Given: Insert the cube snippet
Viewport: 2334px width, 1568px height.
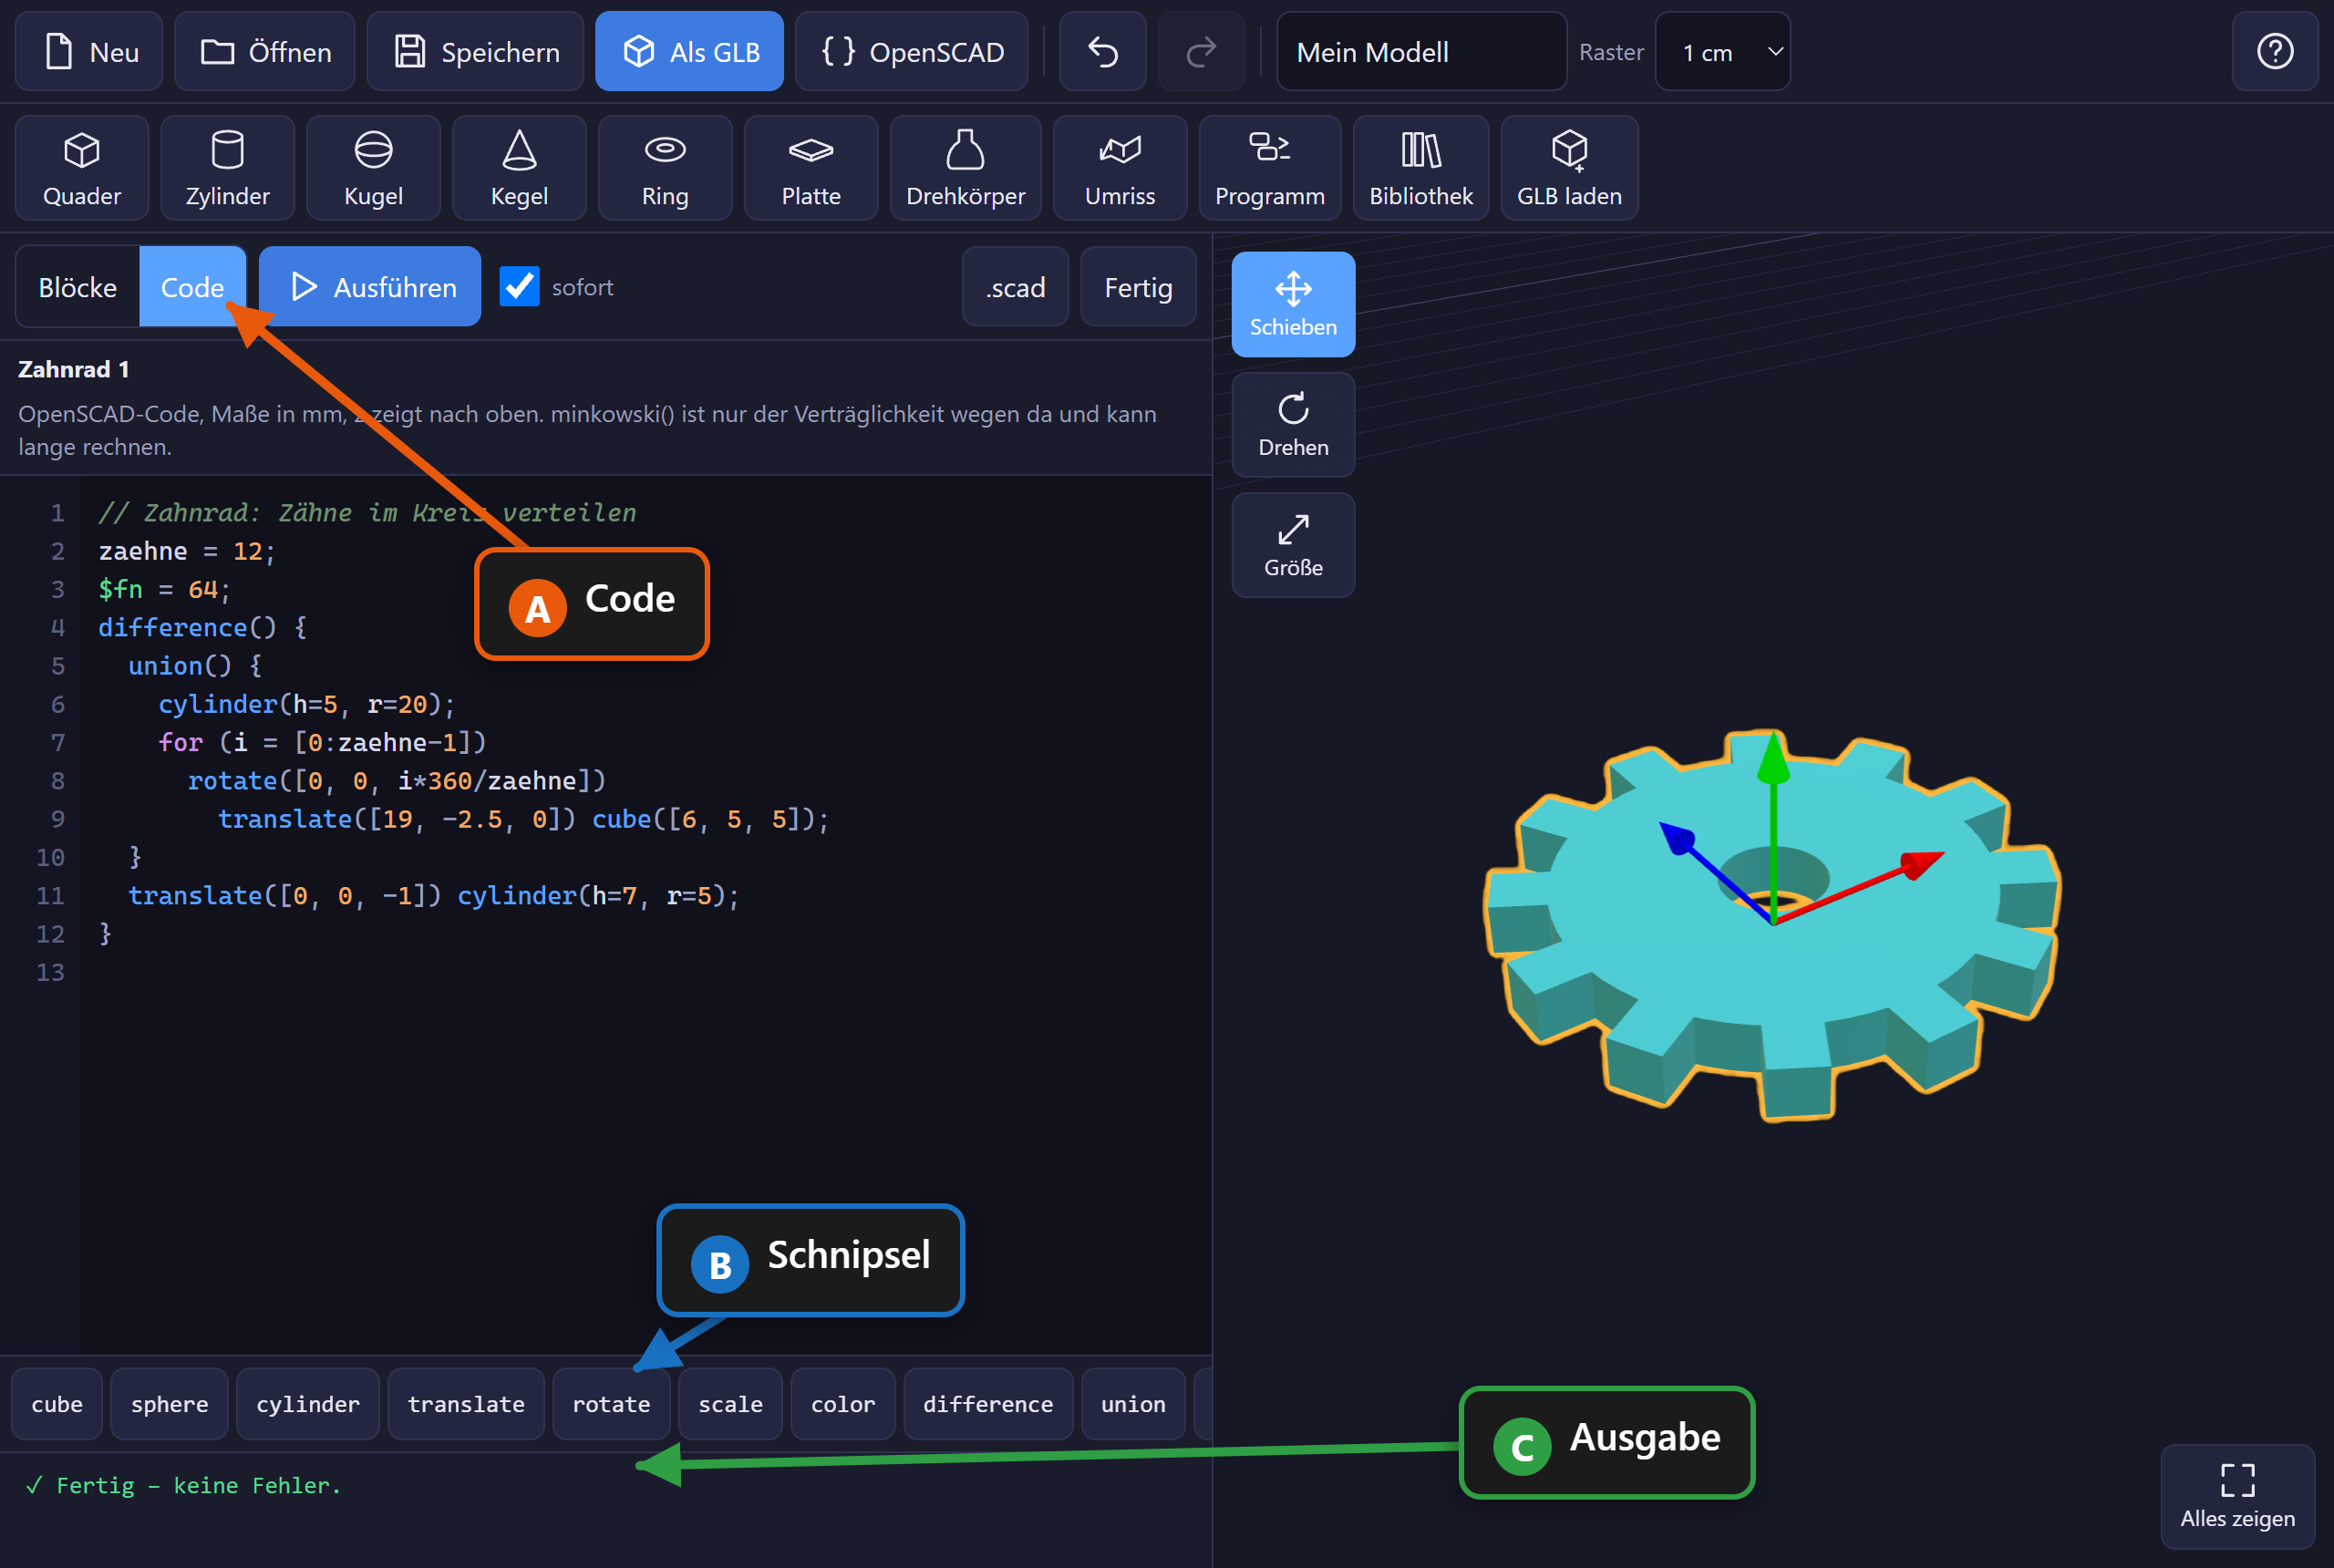Looking at the screenshot, I should pos(57,1404).
